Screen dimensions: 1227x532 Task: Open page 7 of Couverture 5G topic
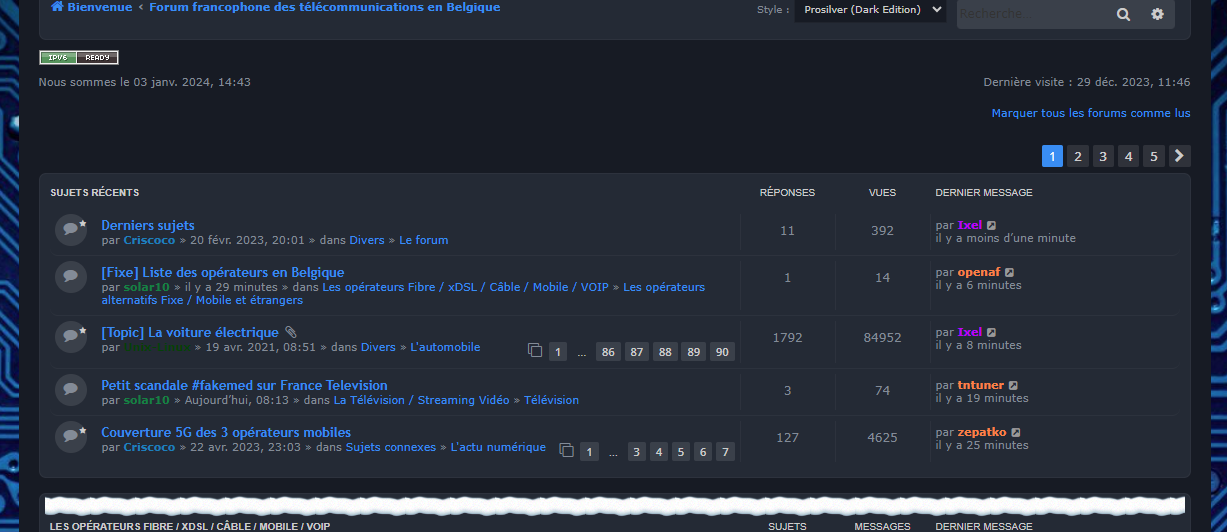pyautogui.click(x=725, y=451)
